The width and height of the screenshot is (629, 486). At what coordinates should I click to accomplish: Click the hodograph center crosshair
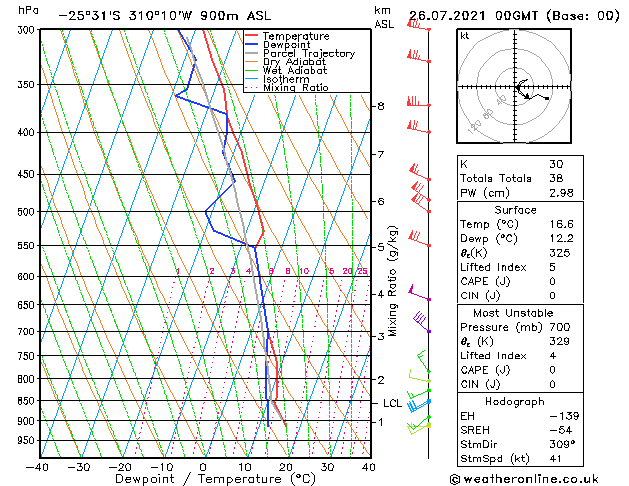515,87
